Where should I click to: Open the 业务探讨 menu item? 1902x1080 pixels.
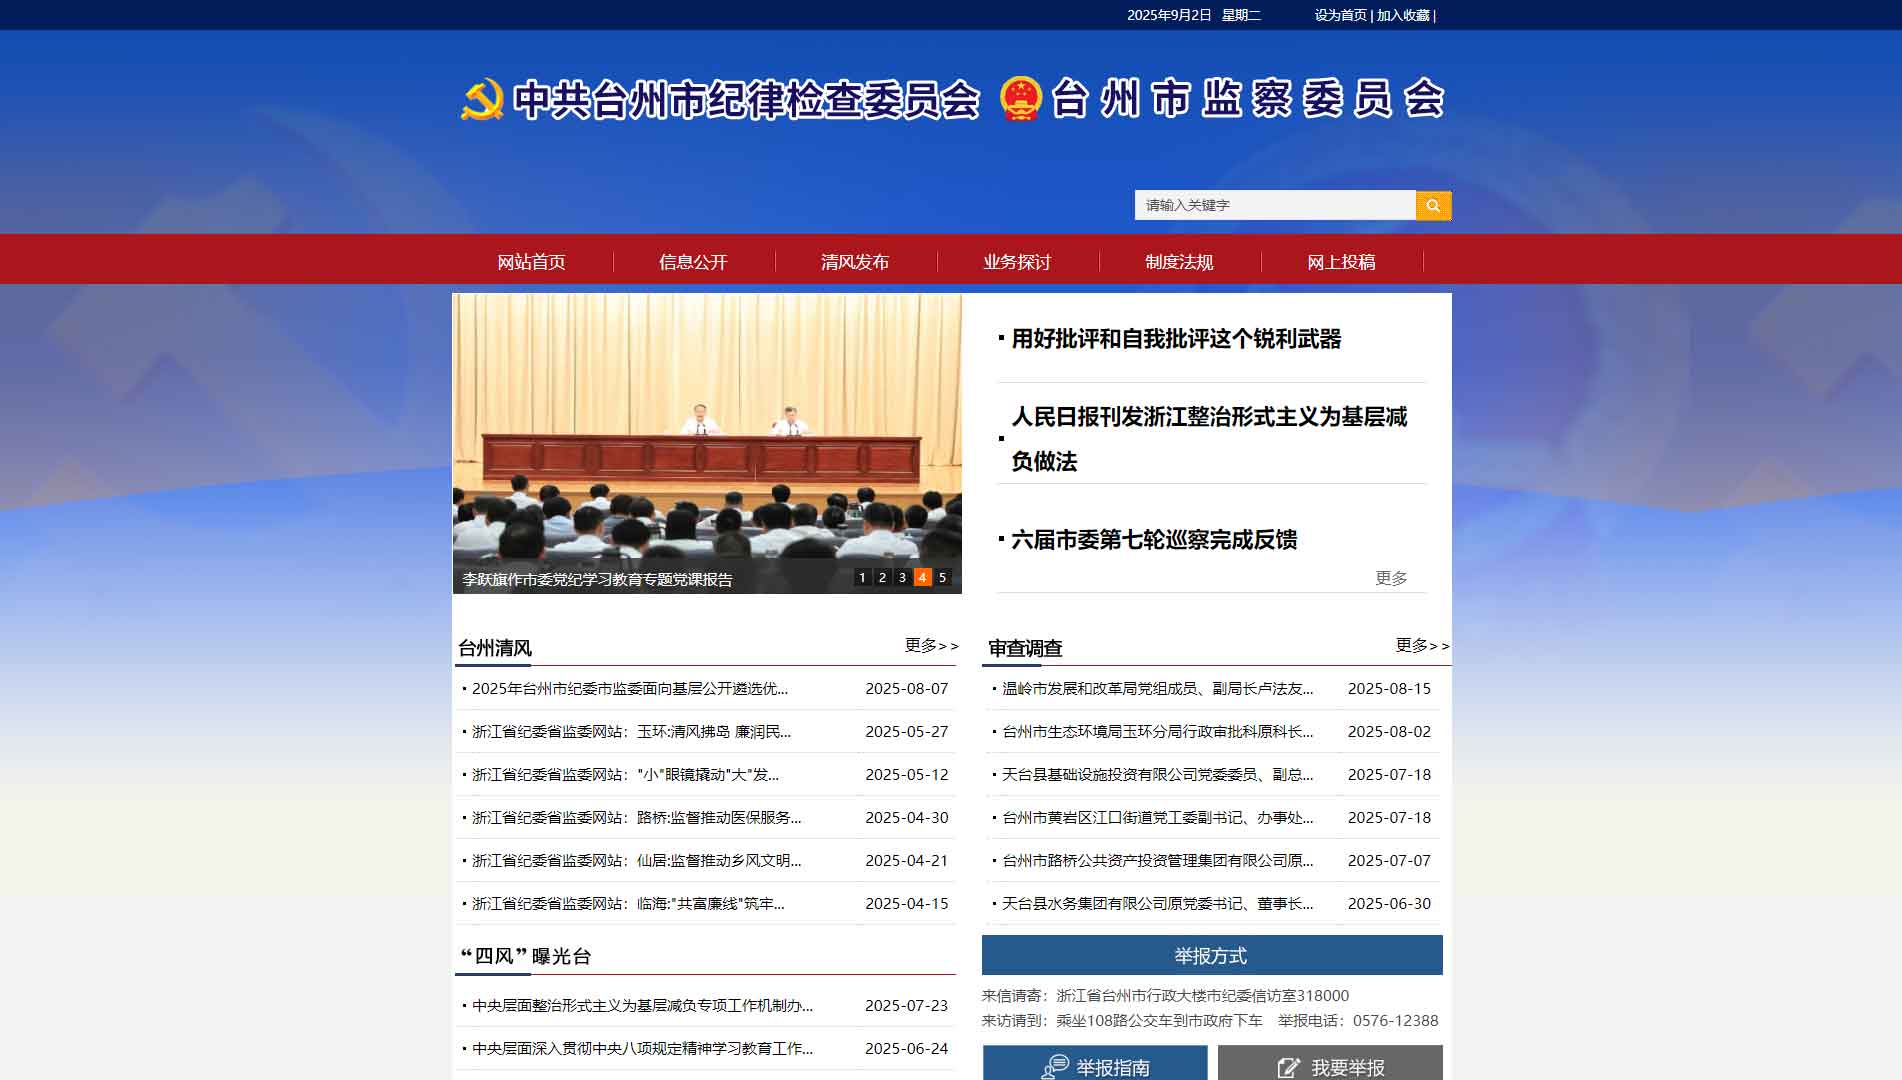(1017, 262)
